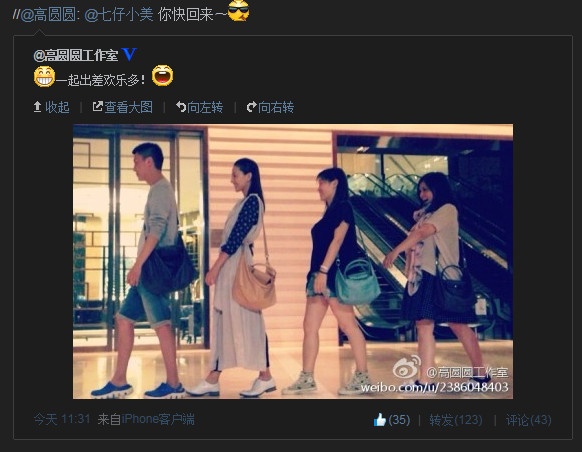This screenshot has width=582, height=452.
Task: Click the blue V verified badge
Action: click(129, 55)
